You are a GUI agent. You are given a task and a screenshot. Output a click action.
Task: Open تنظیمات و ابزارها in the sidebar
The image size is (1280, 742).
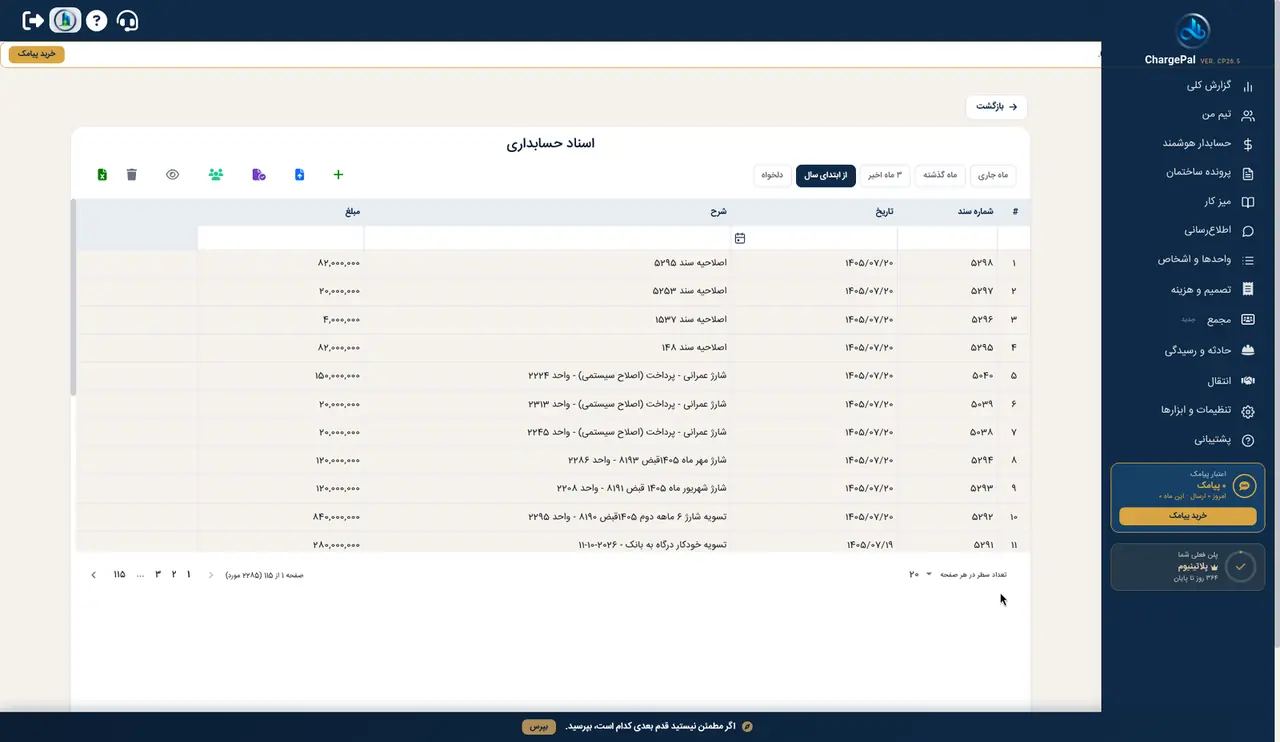pyautogui.click(x=1194, y=411)
